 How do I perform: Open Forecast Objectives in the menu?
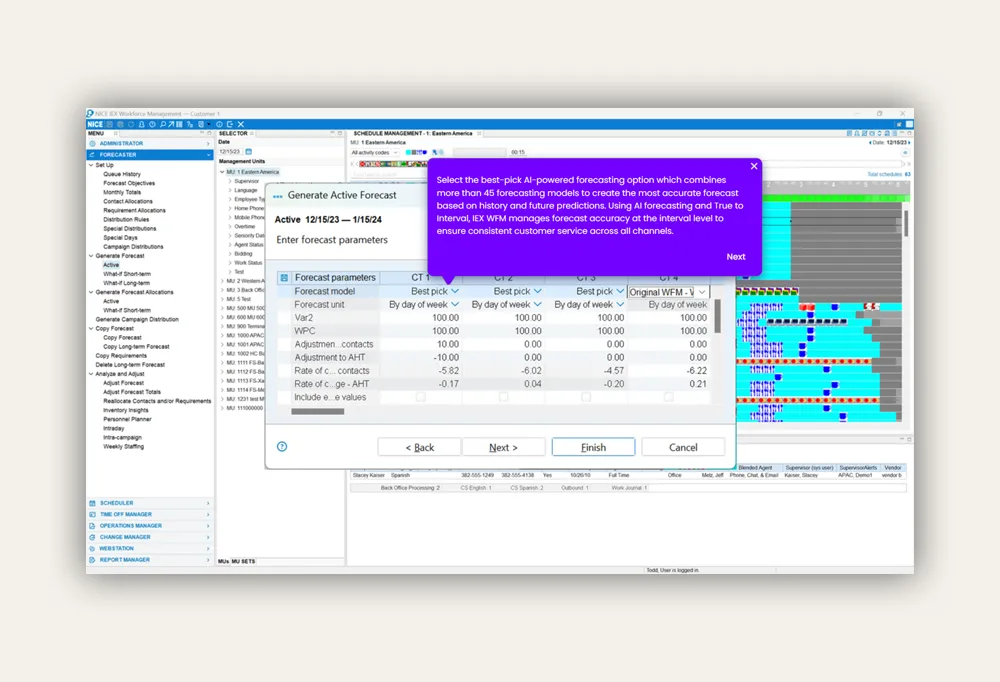click(129, 183)
